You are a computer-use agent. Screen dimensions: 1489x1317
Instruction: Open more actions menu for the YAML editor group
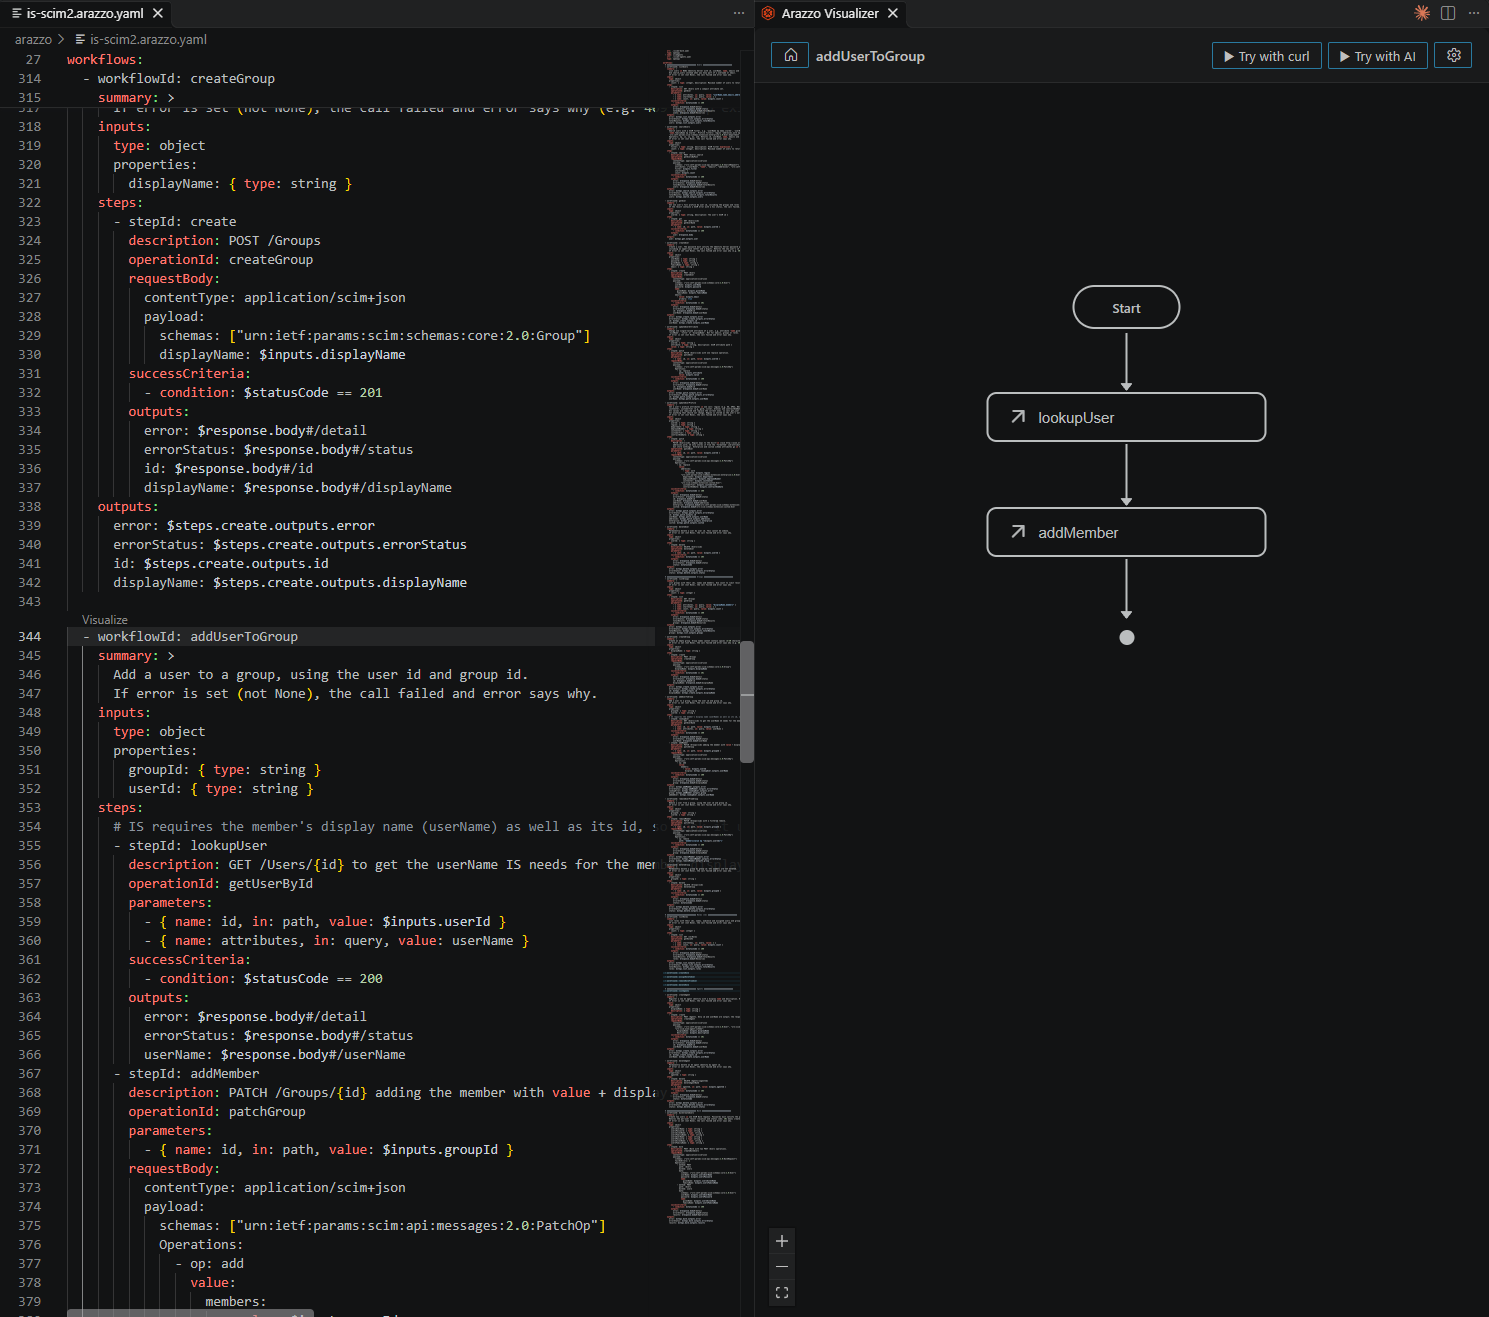coord(739,13)
